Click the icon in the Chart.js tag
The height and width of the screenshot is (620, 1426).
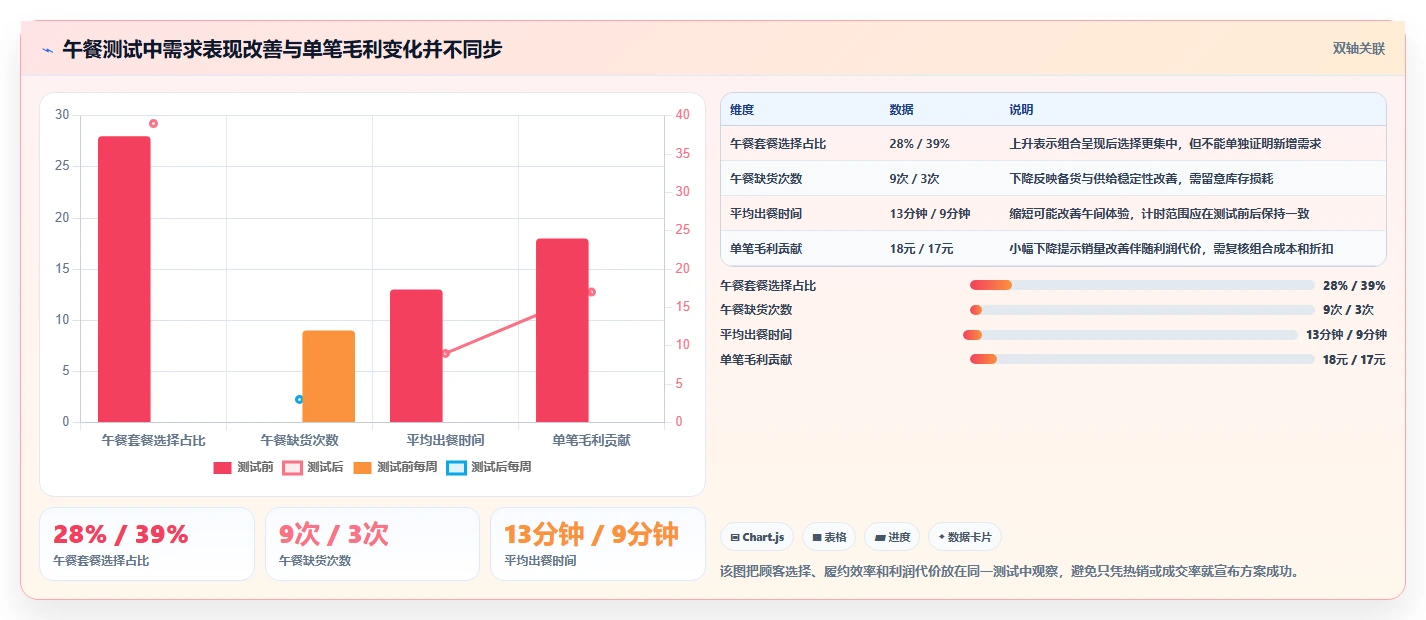[x=735, y=538]
